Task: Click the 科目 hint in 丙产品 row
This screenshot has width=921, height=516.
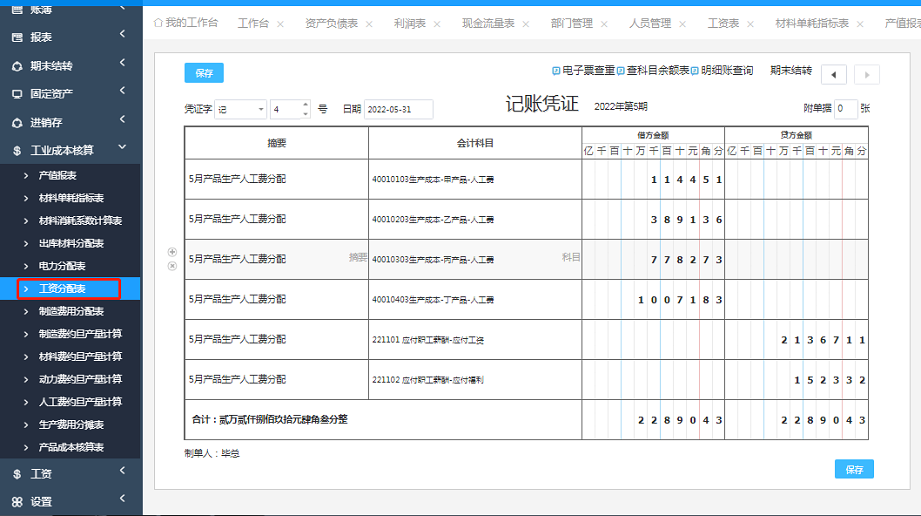Action: [x=571, y=257]
